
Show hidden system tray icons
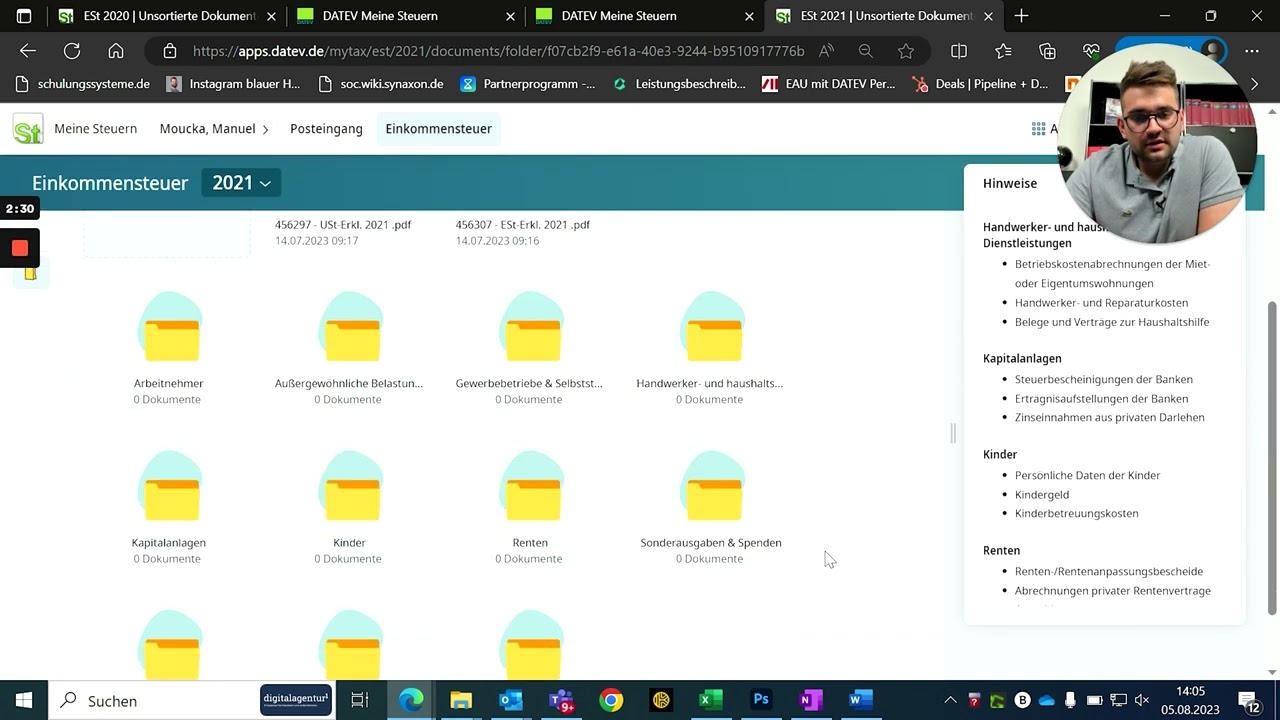pos(950,700)
